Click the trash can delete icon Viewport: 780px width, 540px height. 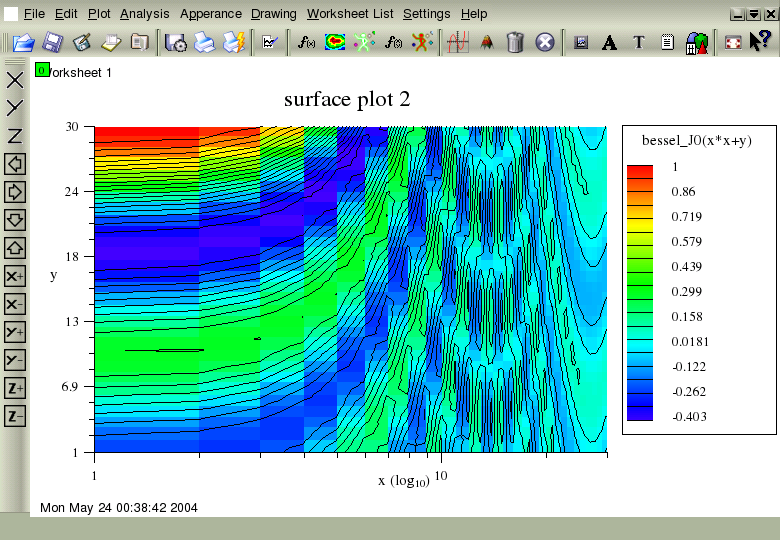(x=515, y=43)
